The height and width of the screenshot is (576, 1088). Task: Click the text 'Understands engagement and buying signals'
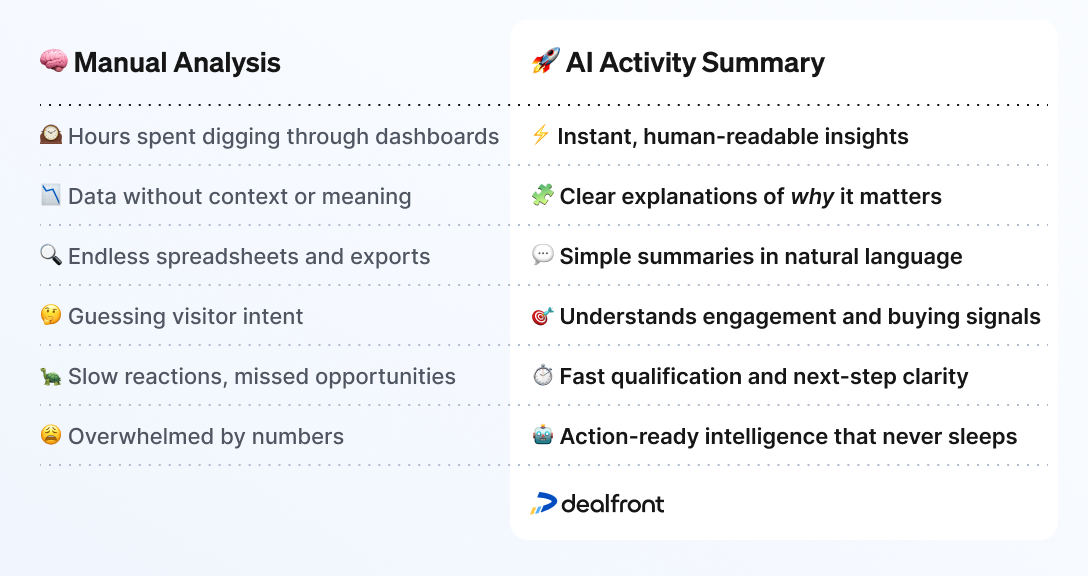click(x=800, y=316)
